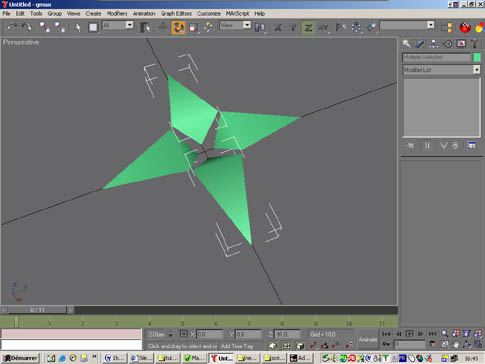Click the Ad... taskbar button
The image size is (485, 364).
tap(300, 358)
